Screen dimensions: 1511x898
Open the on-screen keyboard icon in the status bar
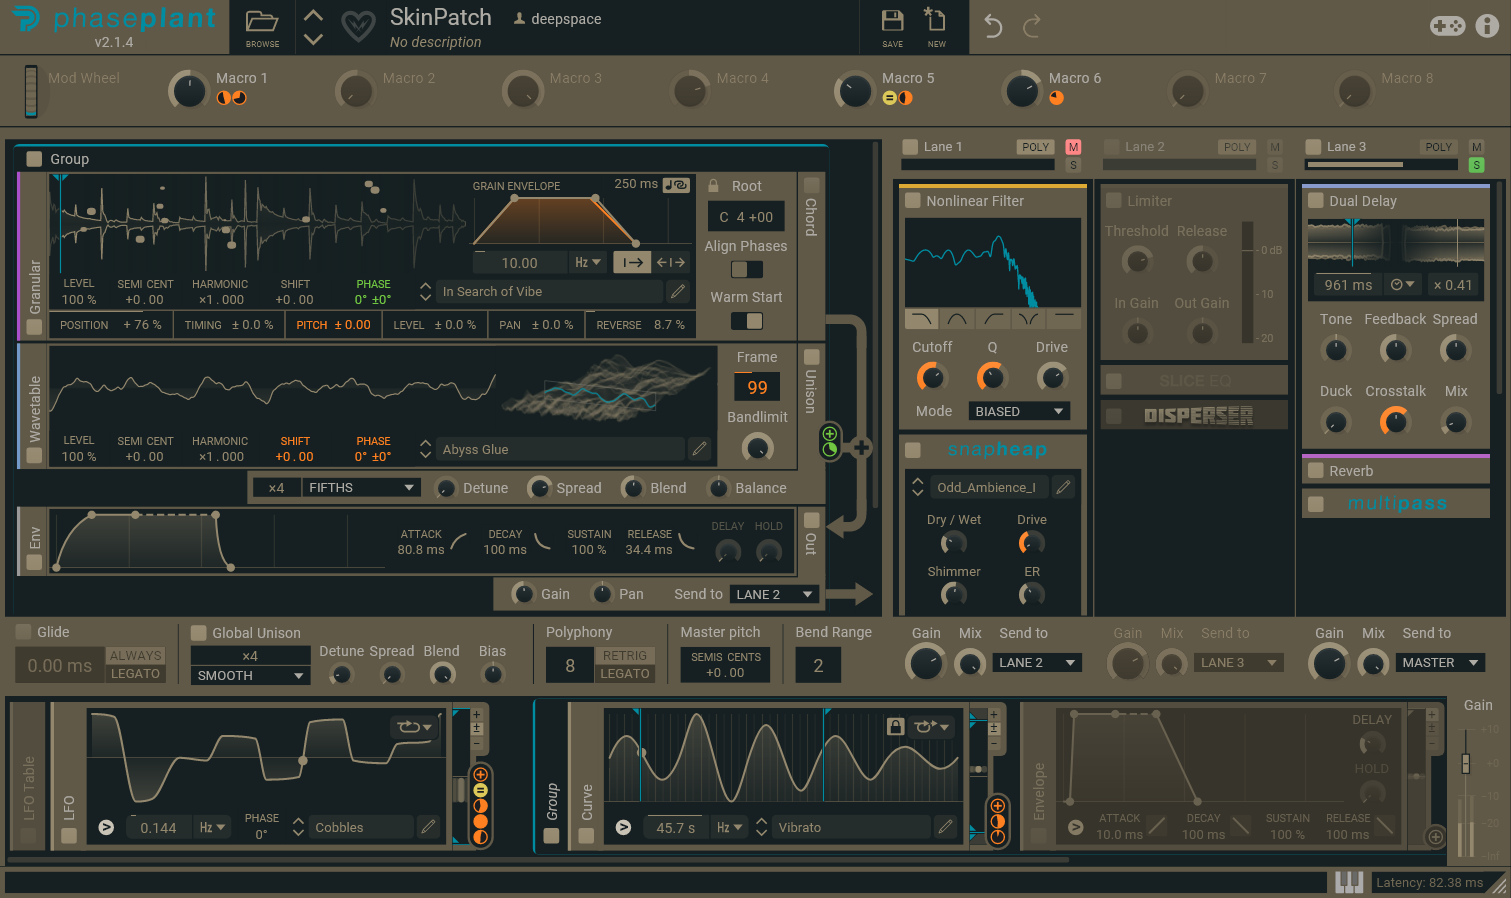pos(1349,882)
